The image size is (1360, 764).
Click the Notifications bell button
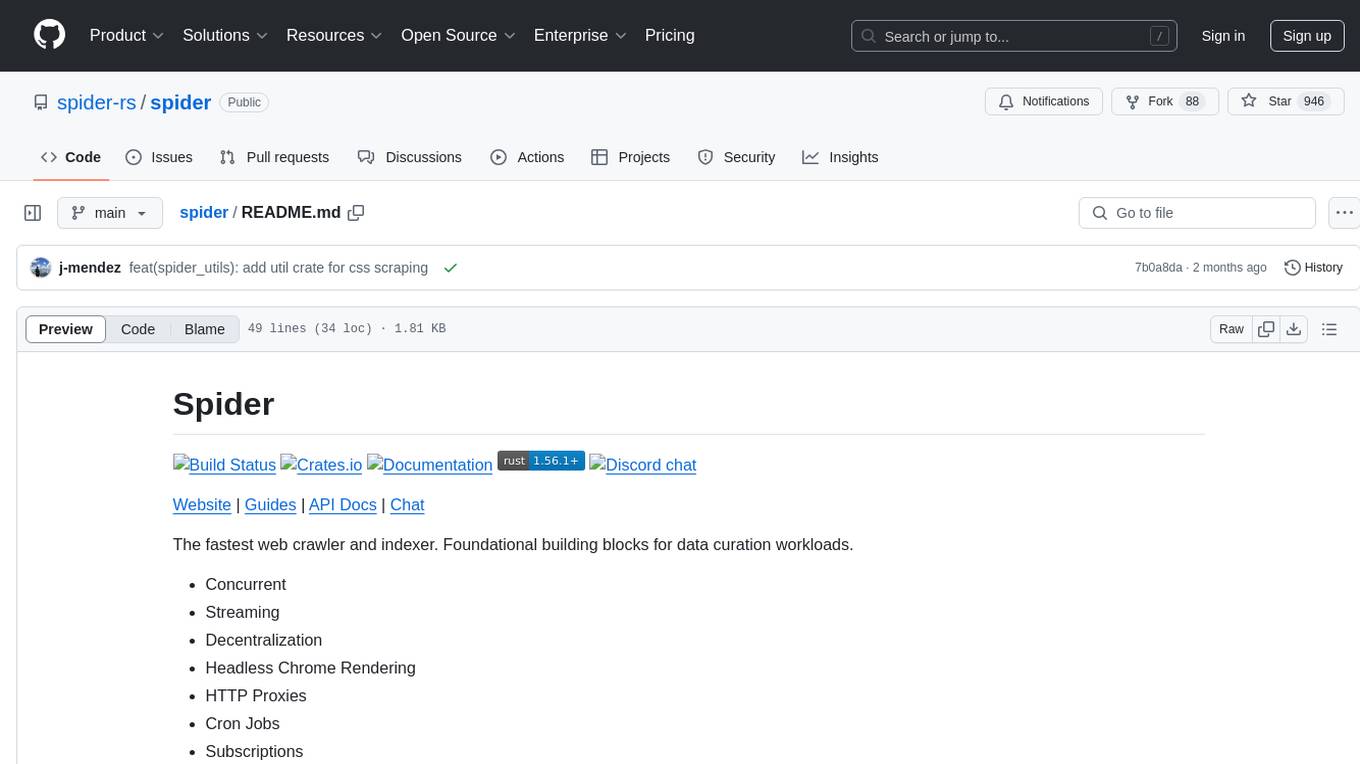1044,102
